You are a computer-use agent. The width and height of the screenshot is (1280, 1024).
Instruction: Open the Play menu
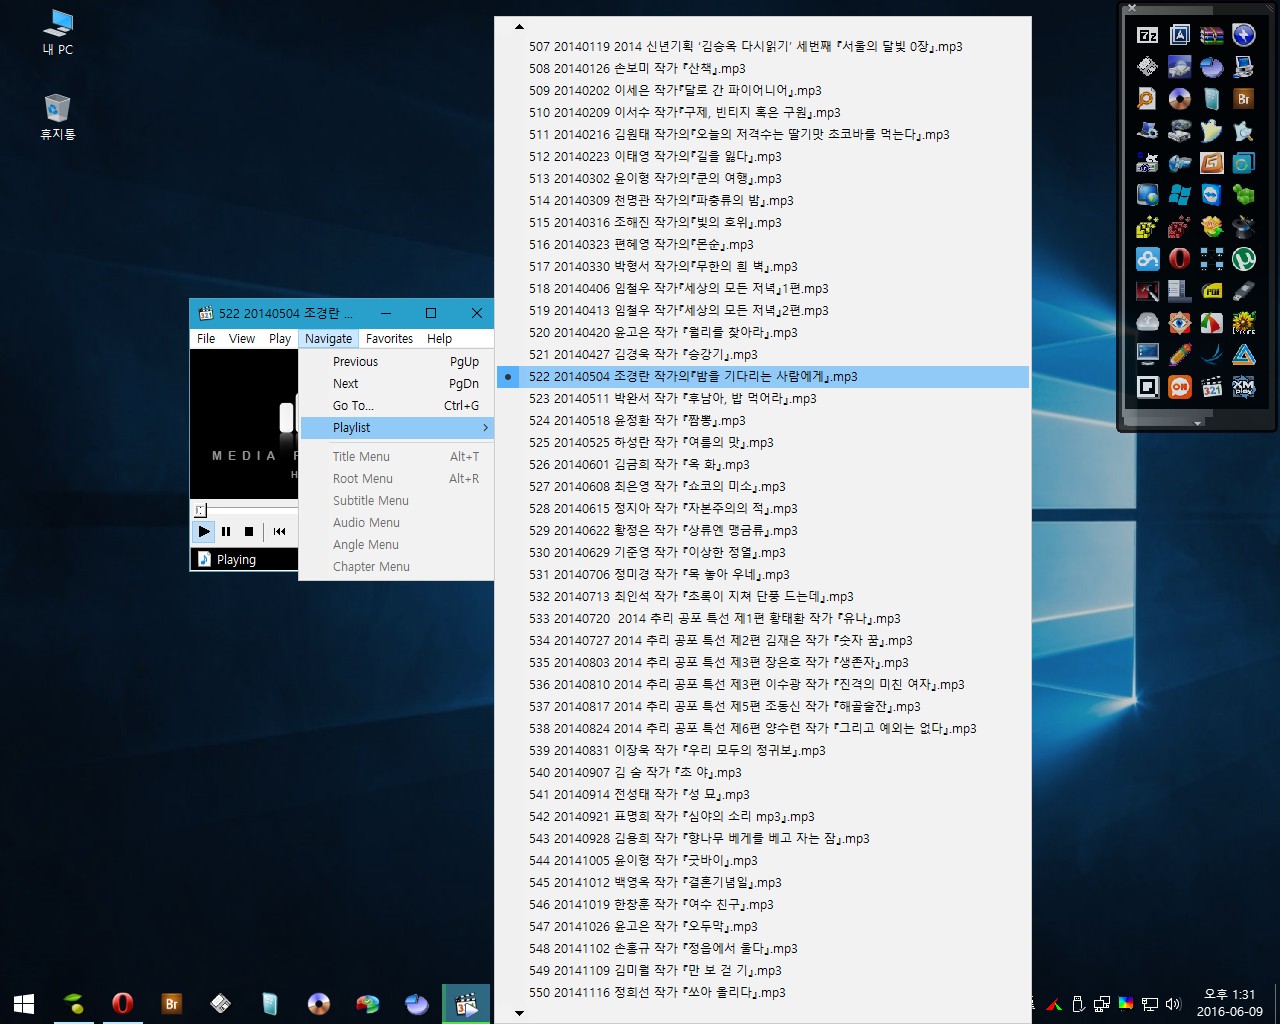click(x=280, y=339)
